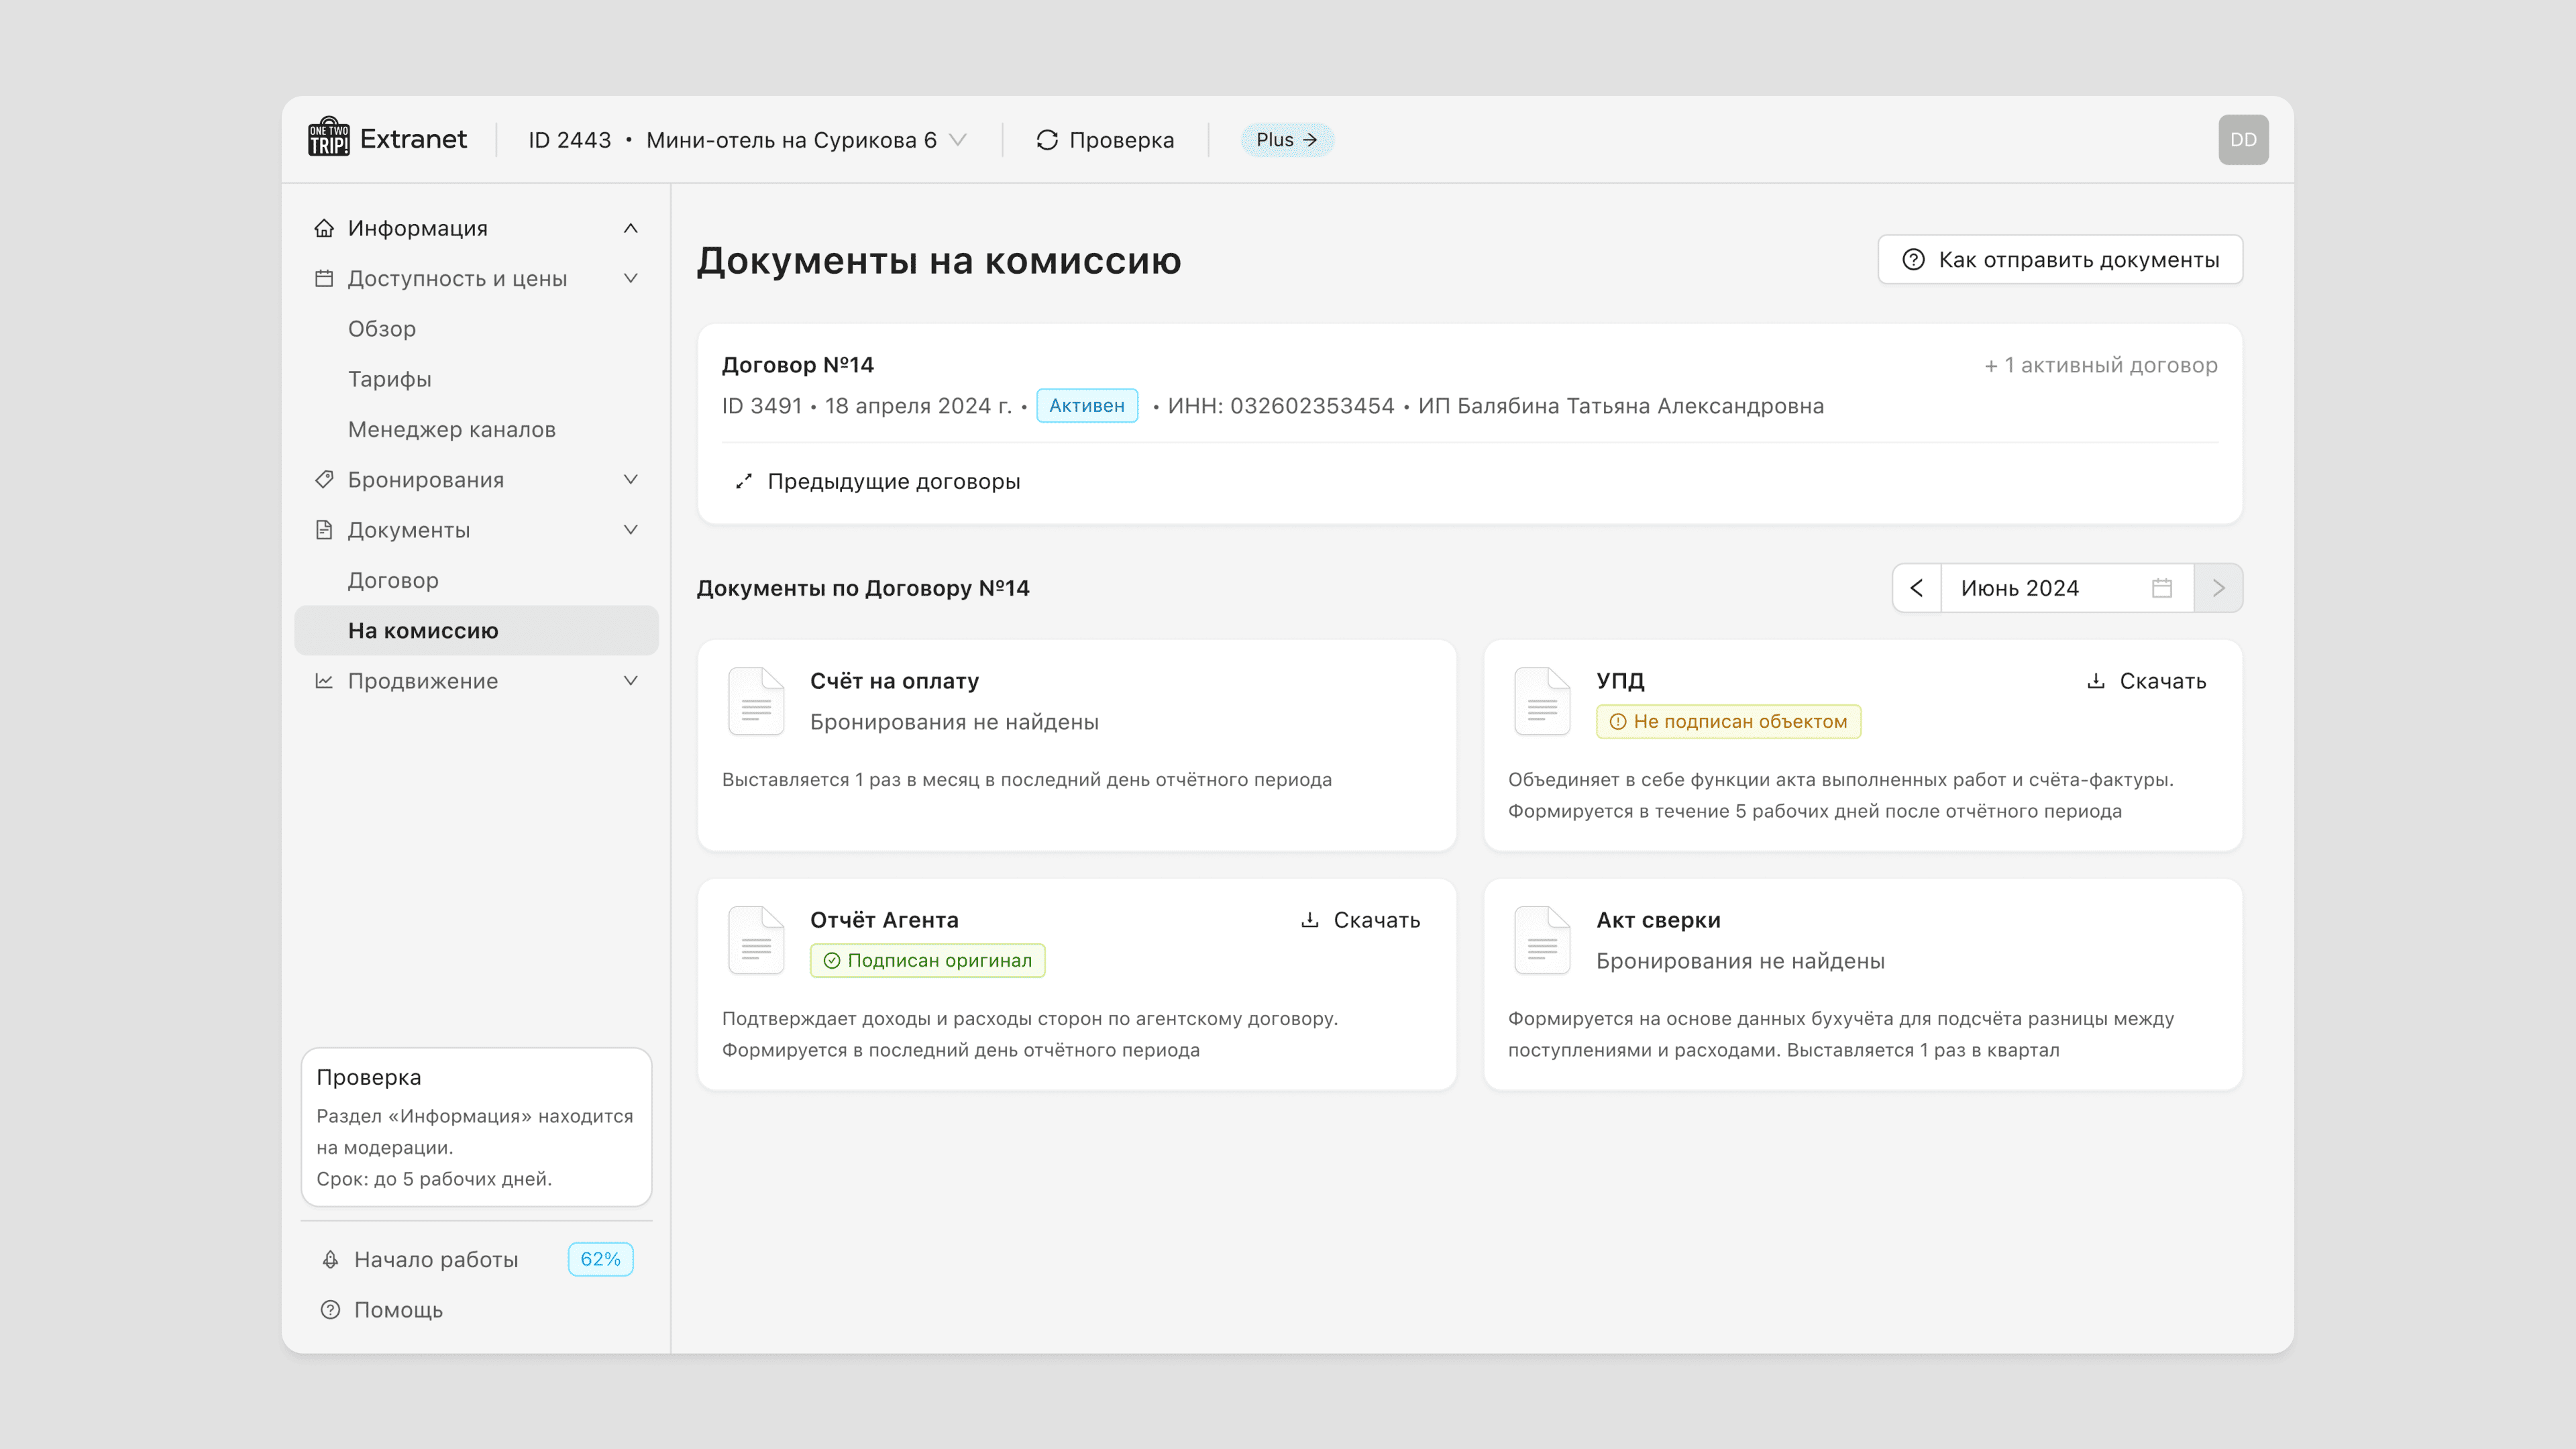Image resolution: width=2576 pixels, height=1449 pixels.
Task: Click the Отчёт Агента document icon
Action: [x=756, y=940]
